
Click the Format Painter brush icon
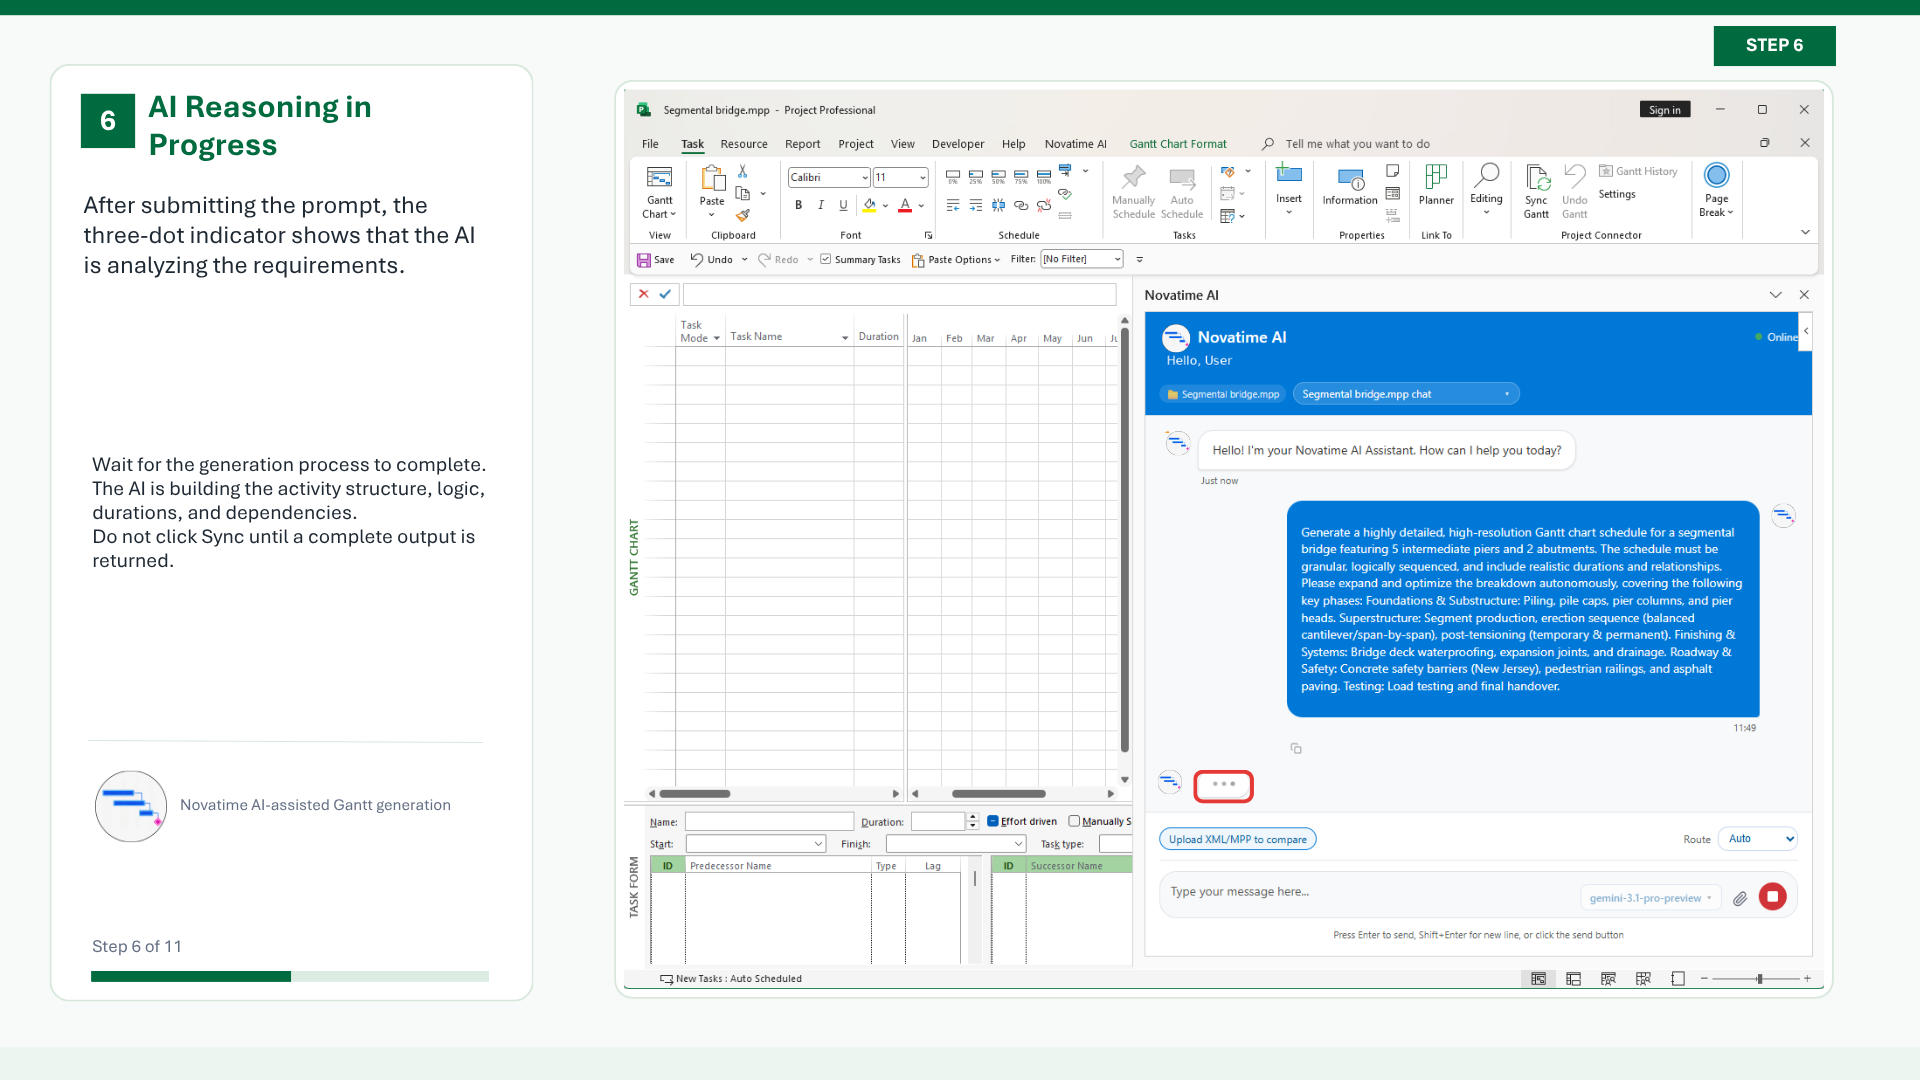pyautogui.click(x=742, y=215)
